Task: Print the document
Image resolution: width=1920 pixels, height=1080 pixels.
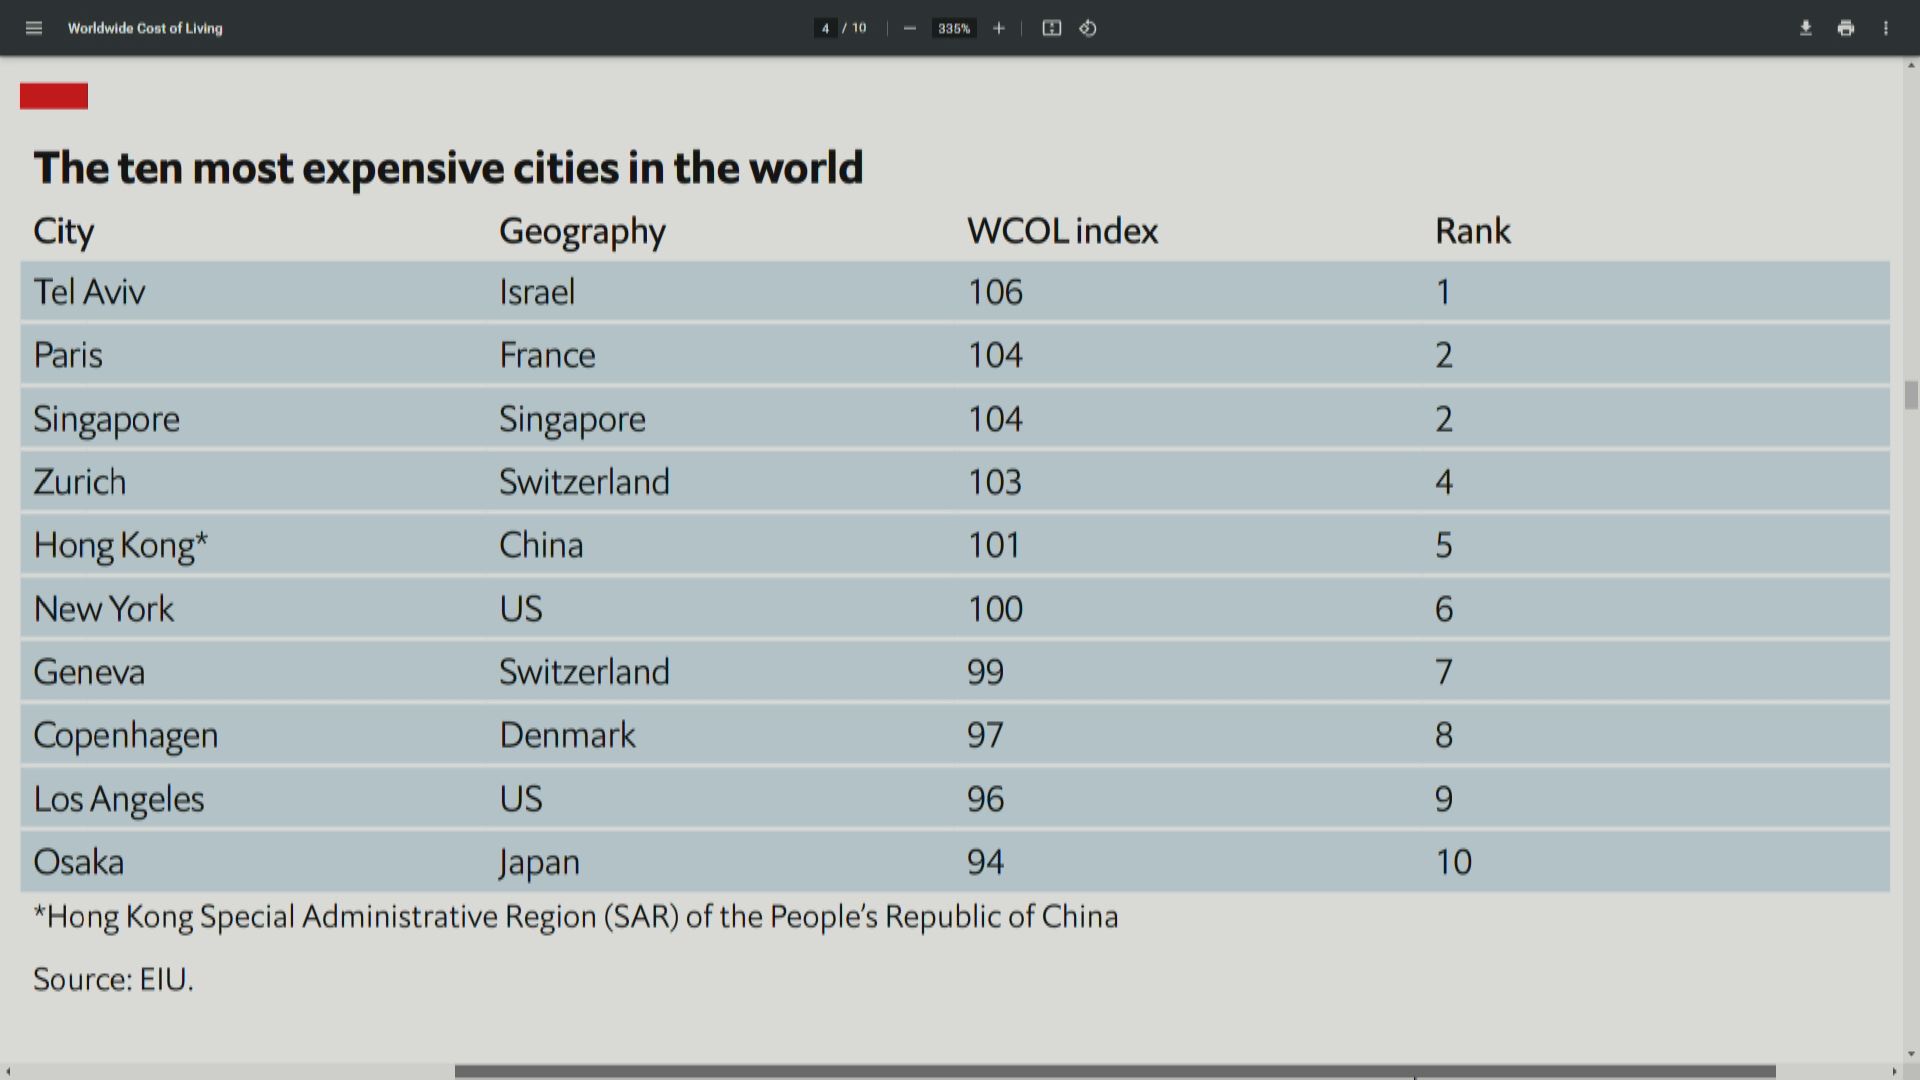Action: pos(1845,28)
